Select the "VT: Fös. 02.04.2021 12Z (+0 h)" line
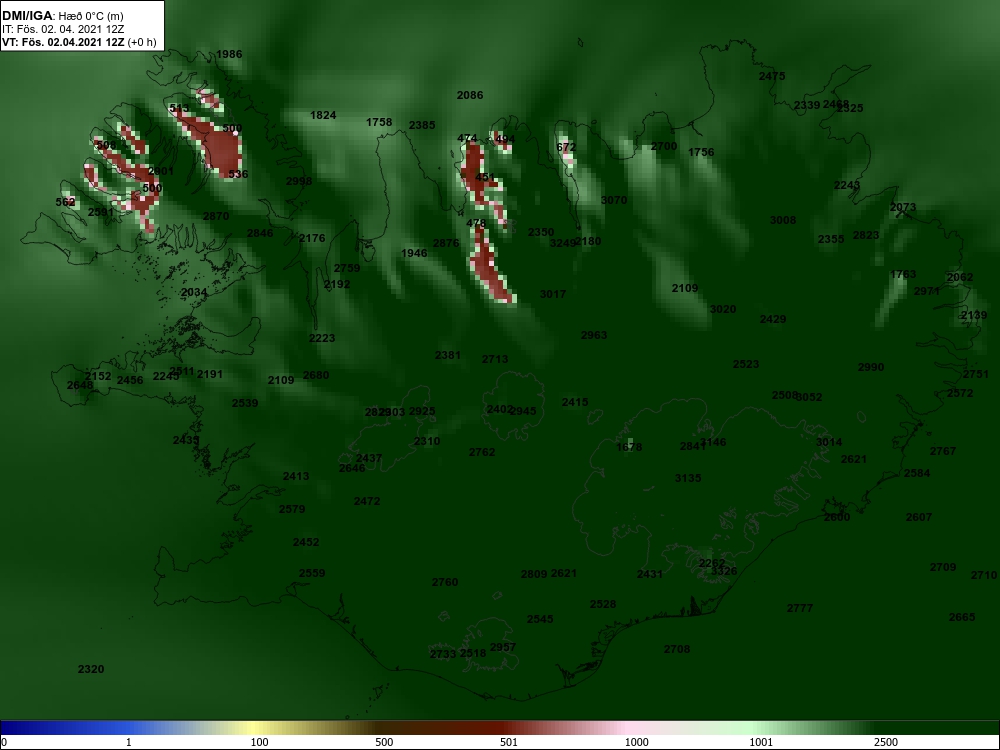 pos(79,43)
